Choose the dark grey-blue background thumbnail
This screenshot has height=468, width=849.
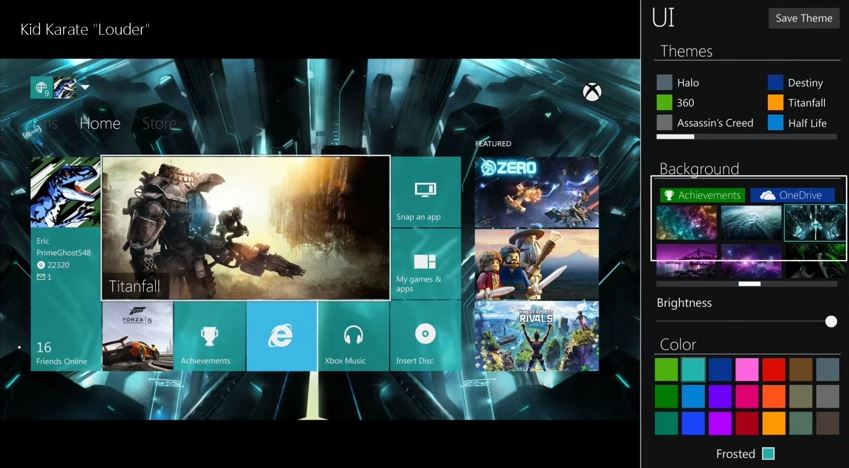(751, 223)
